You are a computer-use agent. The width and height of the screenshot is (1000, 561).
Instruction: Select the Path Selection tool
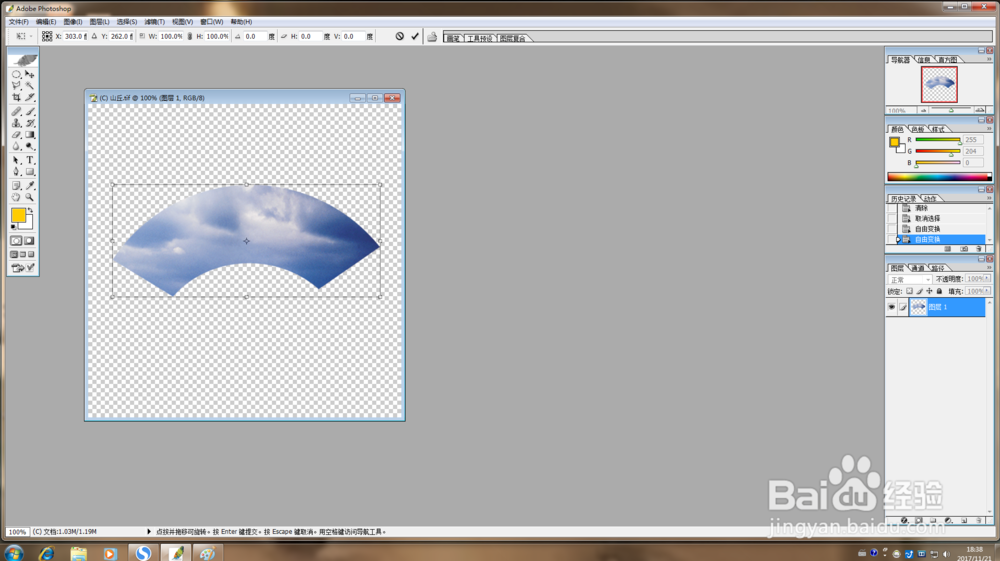click(x=17, y=160)
